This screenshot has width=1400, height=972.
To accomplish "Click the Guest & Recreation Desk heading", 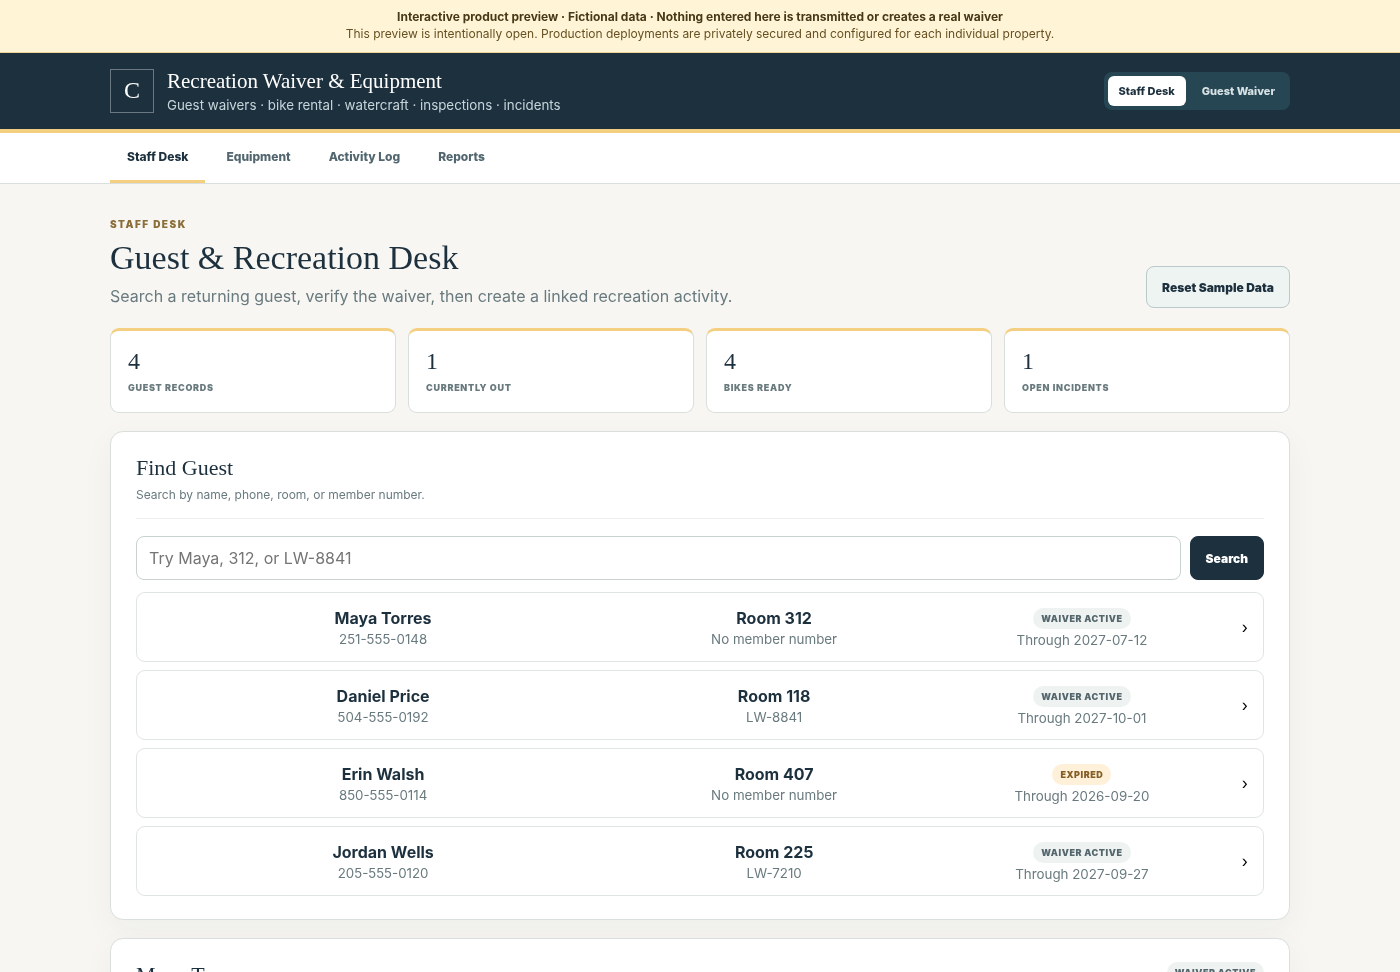I will 284,258.
